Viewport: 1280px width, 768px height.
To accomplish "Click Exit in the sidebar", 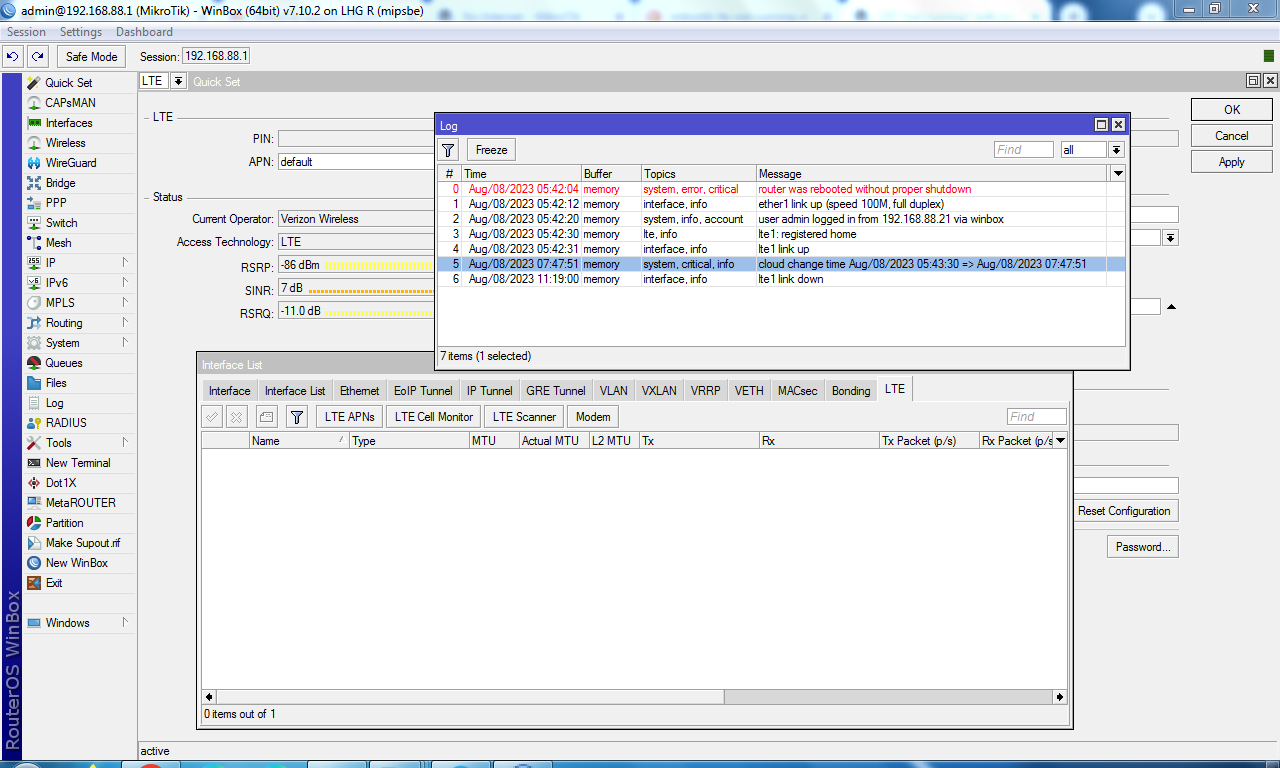I will (x=54, y=583).
